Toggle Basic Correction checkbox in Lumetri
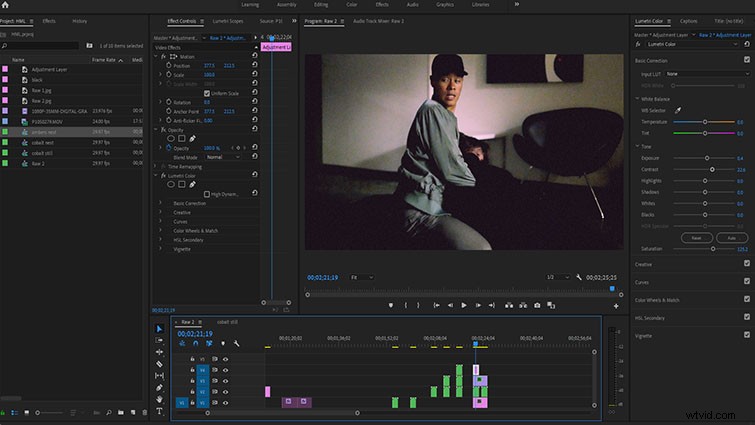The image size is (755, 425). coord(747,60)
